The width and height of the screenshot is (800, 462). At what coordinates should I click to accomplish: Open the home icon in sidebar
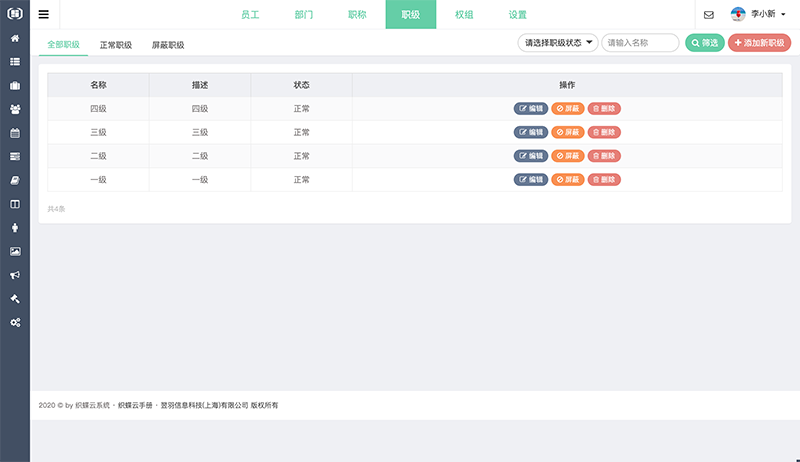click(x=15, y=38)
